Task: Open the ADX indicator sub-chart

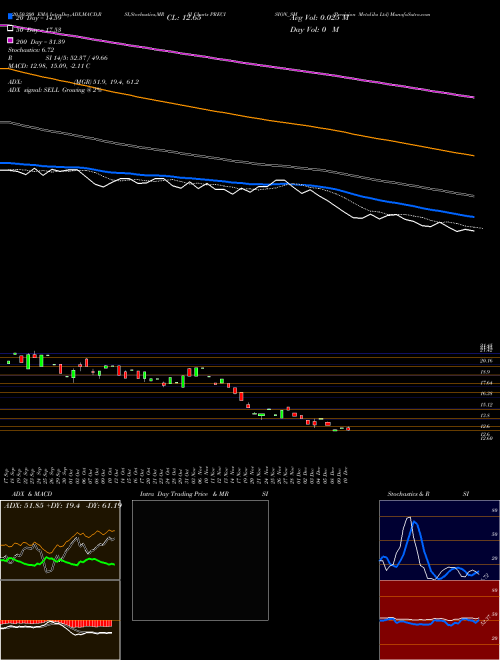Action: [x=60, y=540]
